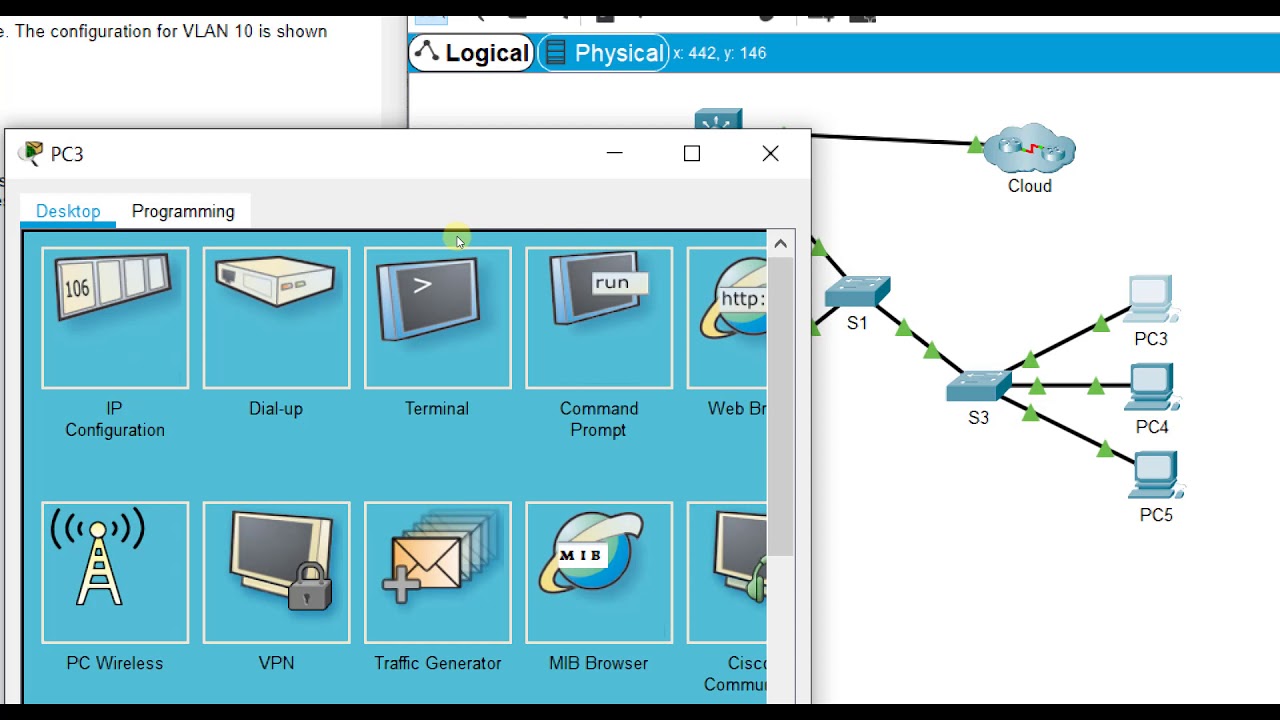The image size is (1280, 720).
Task: Click the 'Cloud' label text
Action: click(1029, 186)
